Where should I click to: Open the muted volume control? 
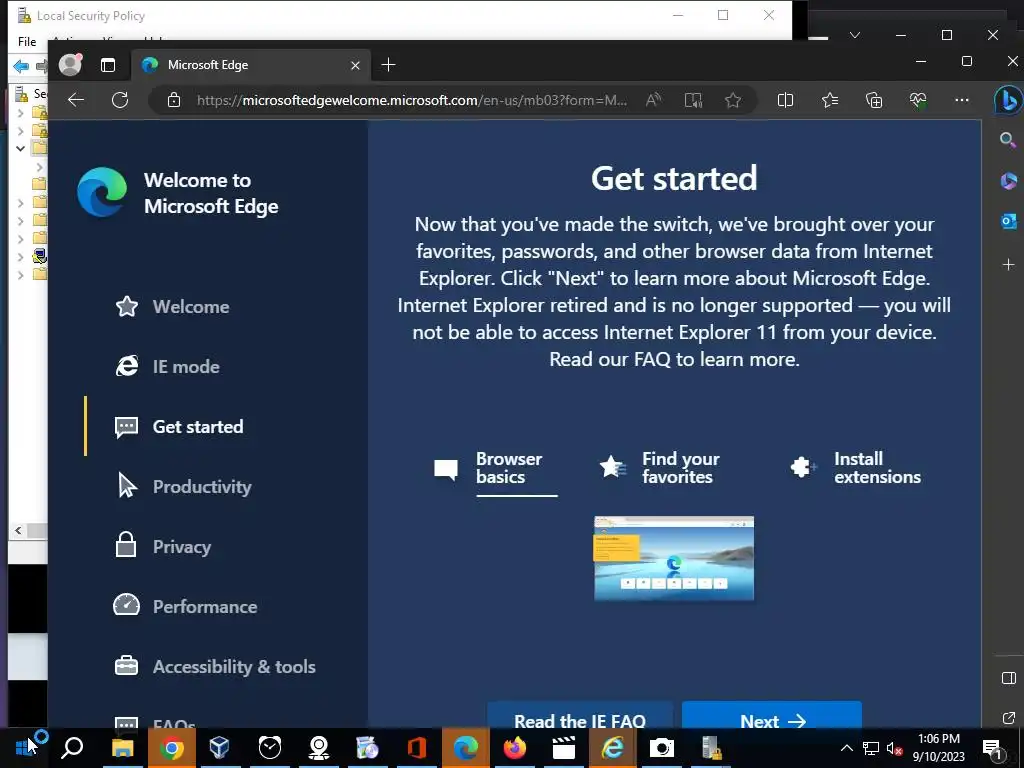pos(894,748)
